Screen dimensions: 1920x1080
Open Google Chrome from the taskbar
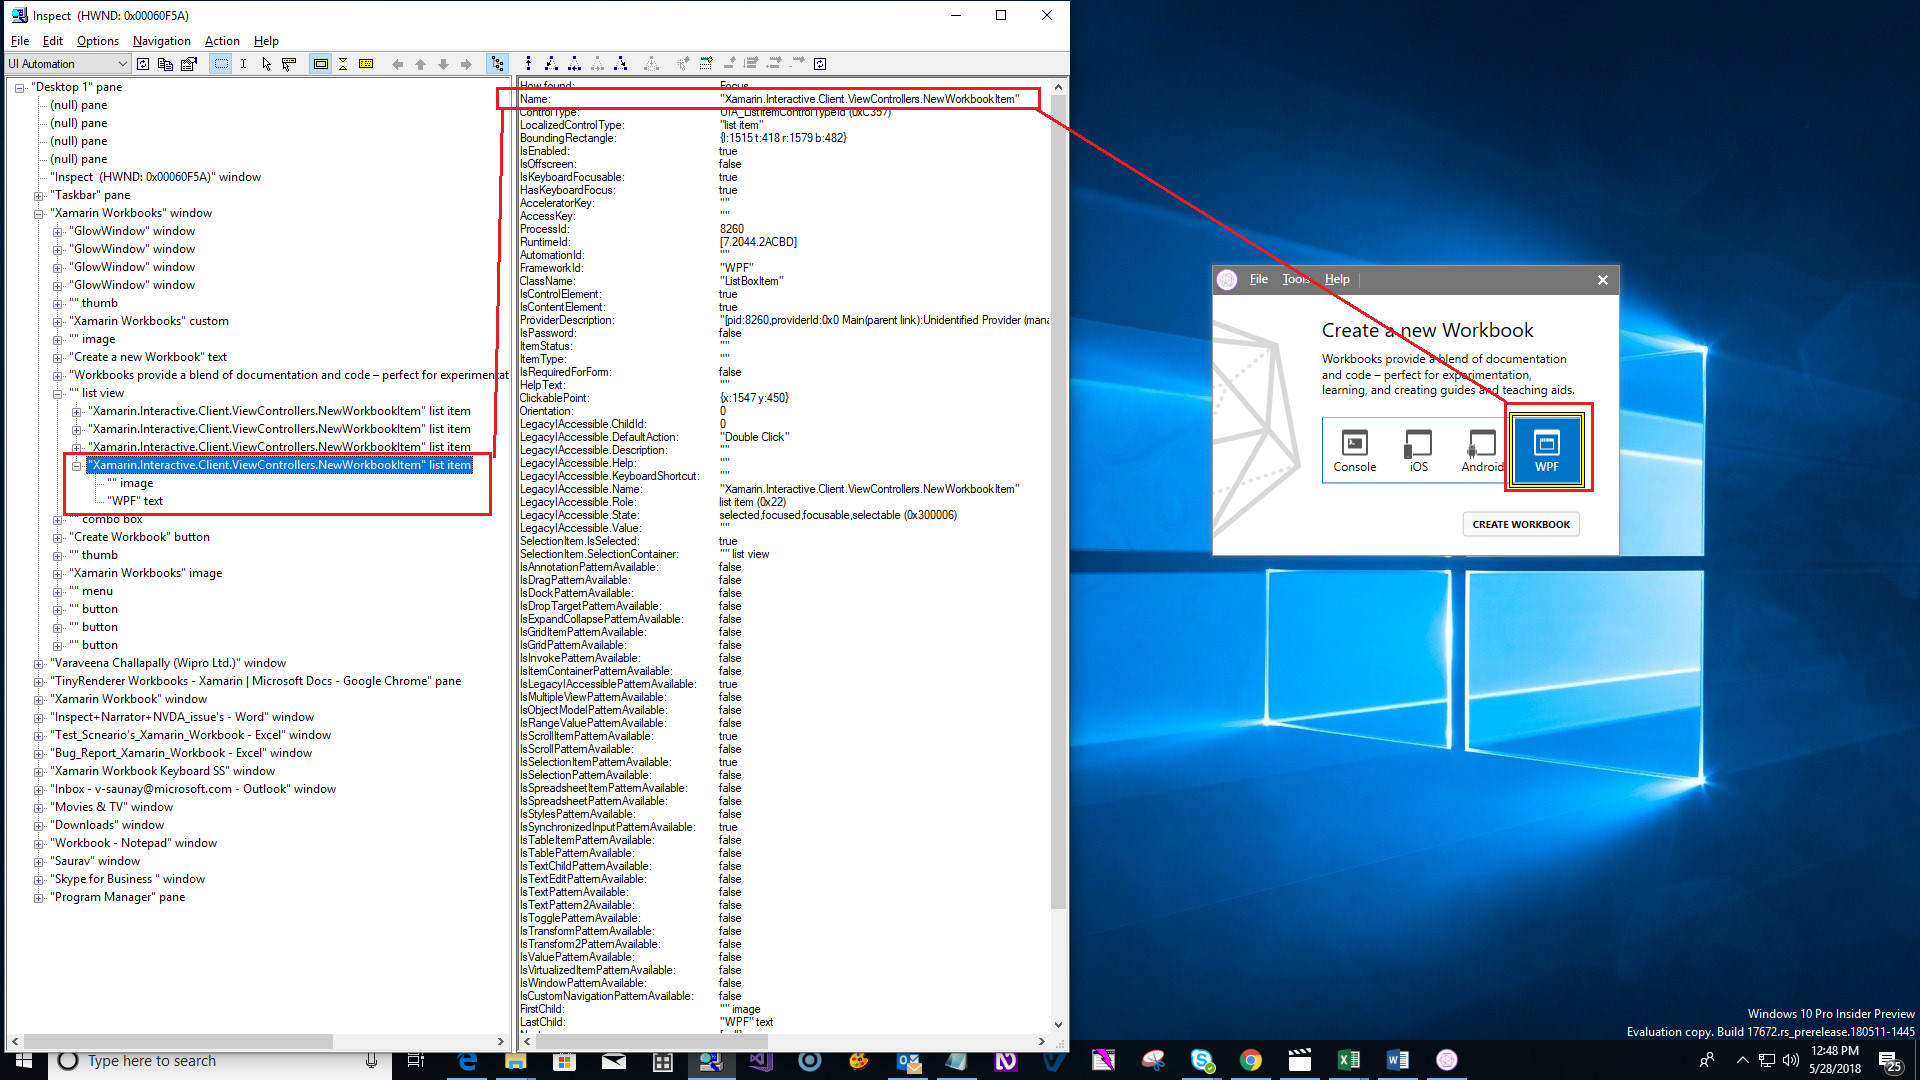(x=1250, y=1060)
